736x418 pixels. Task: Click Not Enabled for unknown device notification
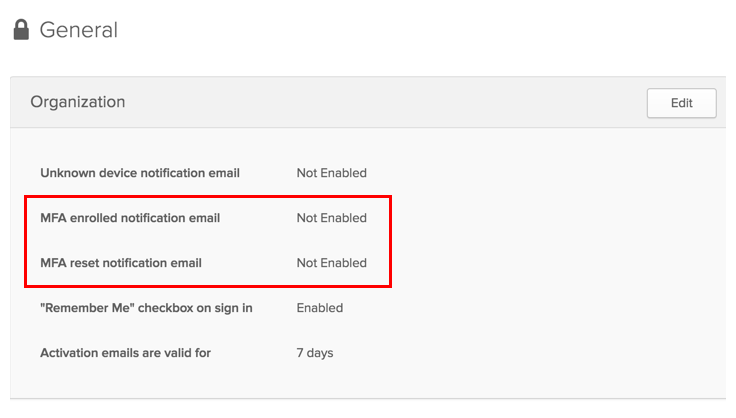point(331,173)
